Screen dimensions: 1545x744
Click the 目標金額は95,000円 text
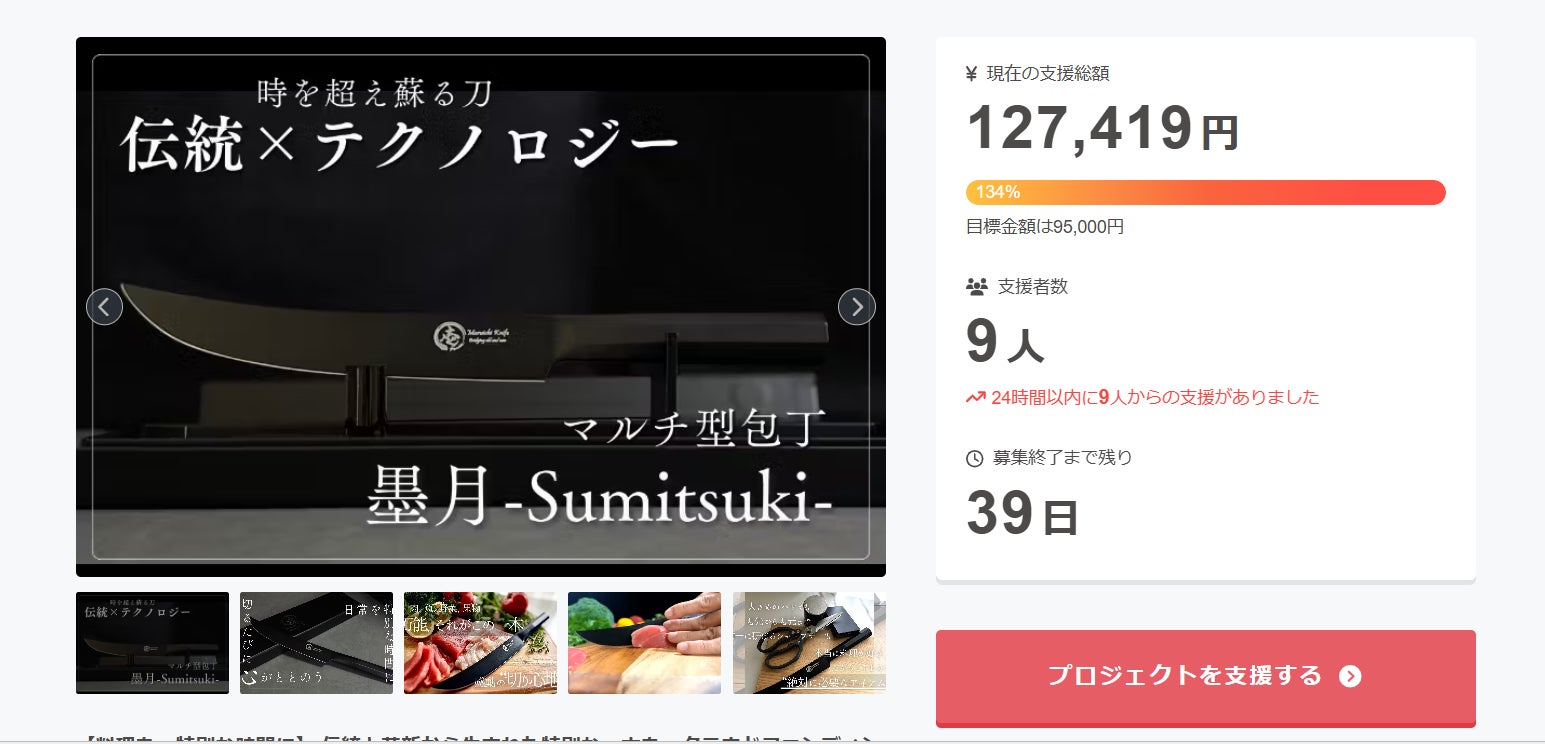click(x=1045, y=227)
